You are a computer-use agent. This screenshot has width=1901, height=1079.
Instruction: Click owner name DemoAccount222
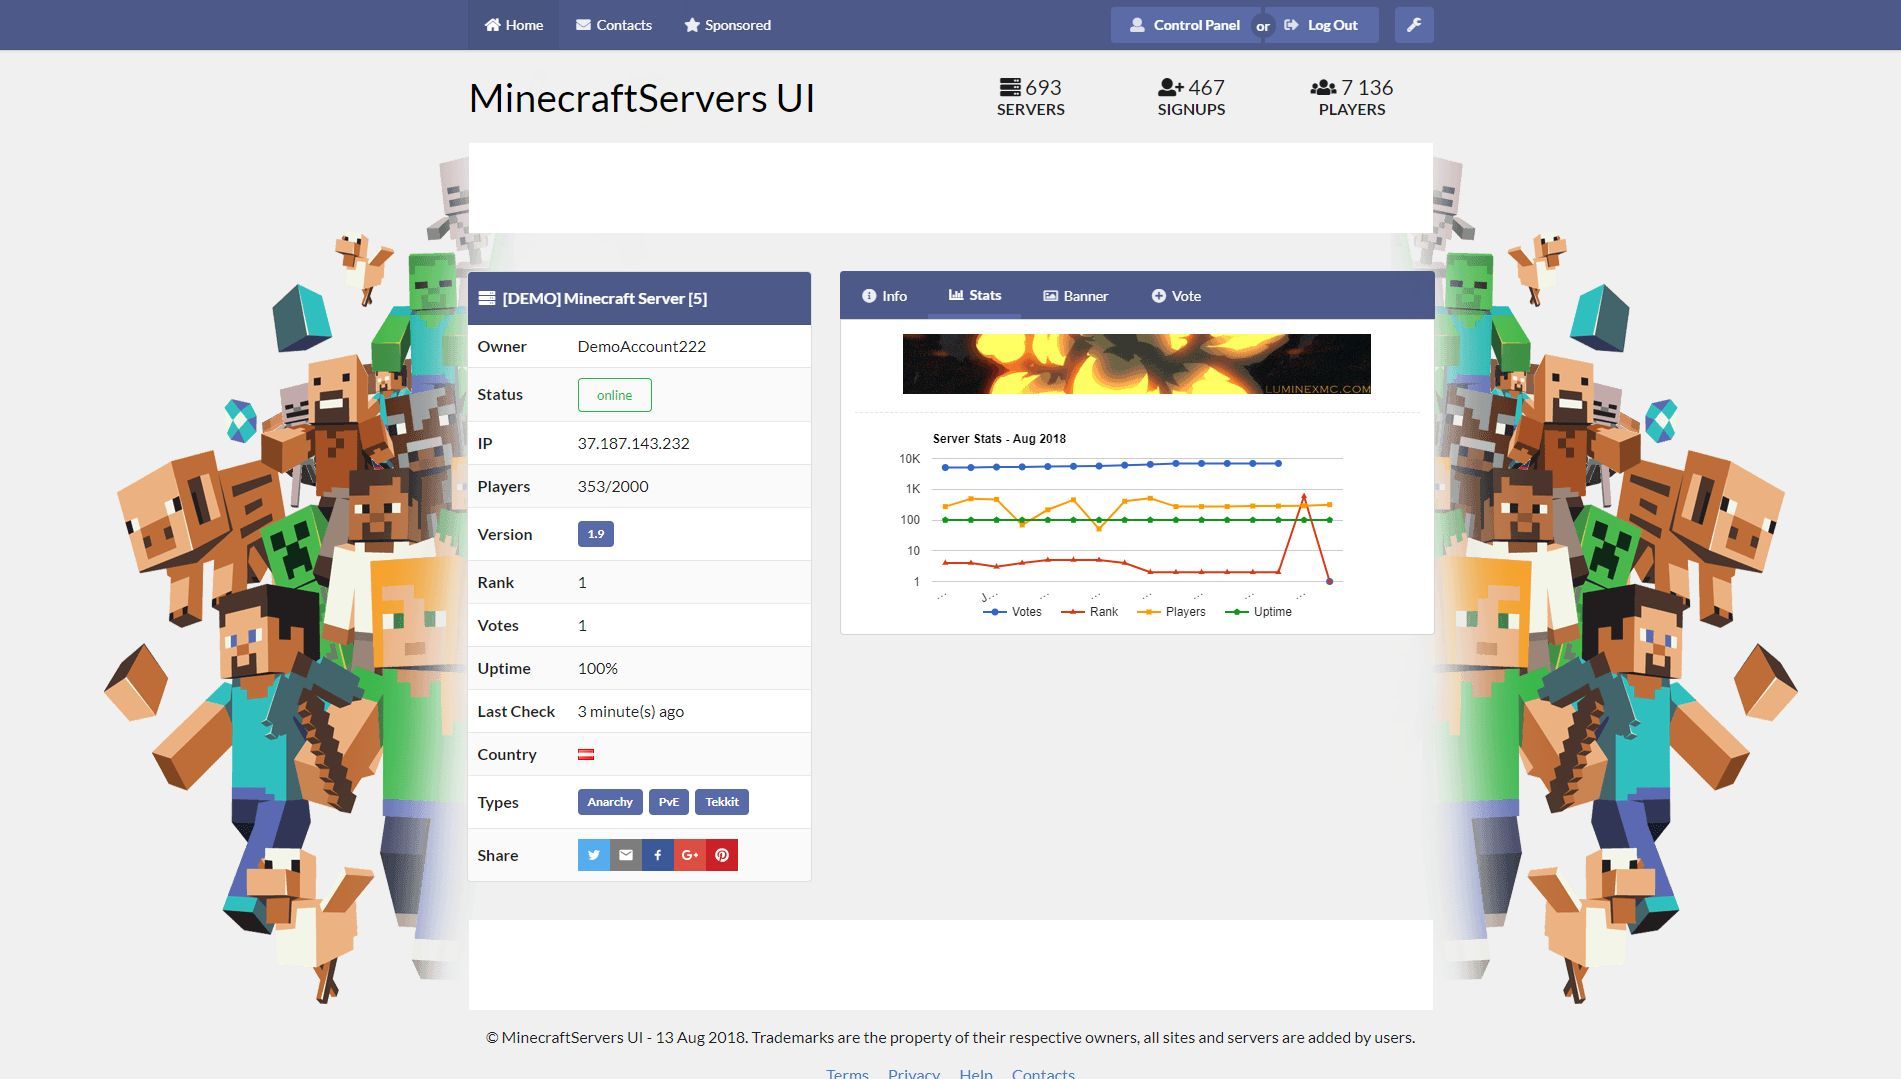tap(641, 346)
